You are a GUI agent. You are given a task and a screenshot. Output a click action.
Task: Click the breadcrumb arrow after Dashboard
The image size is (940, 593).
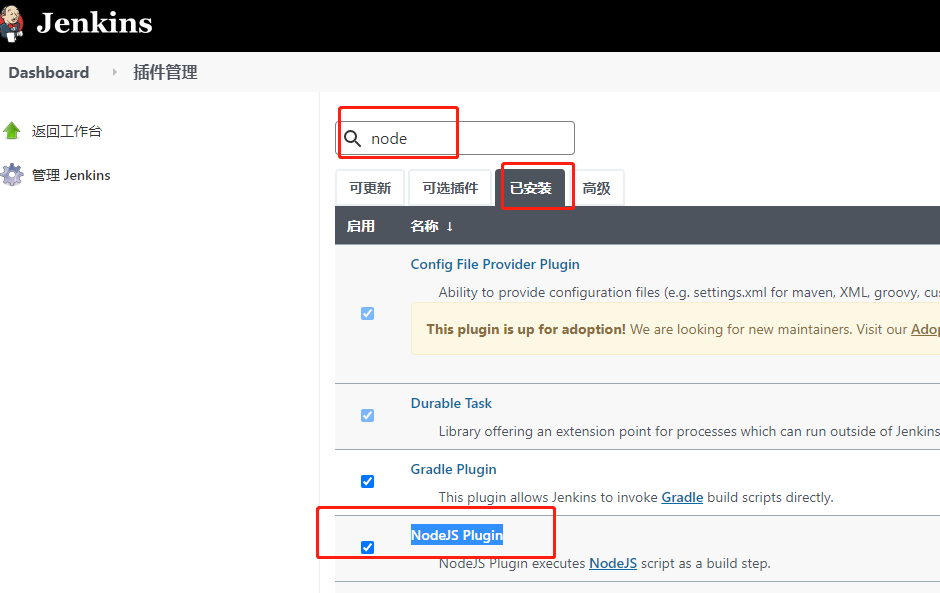(115, 73)
